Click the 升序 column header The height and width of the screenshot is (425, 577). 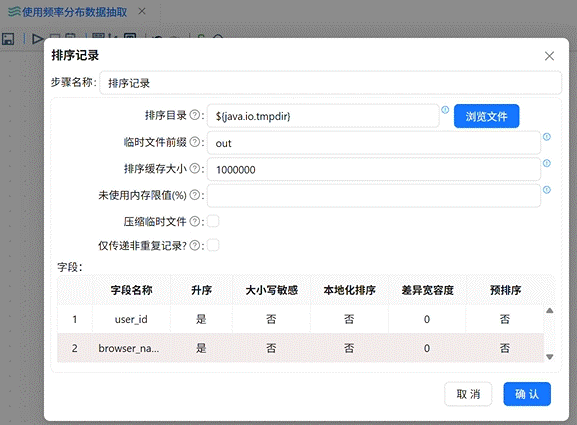pos(201,290)
